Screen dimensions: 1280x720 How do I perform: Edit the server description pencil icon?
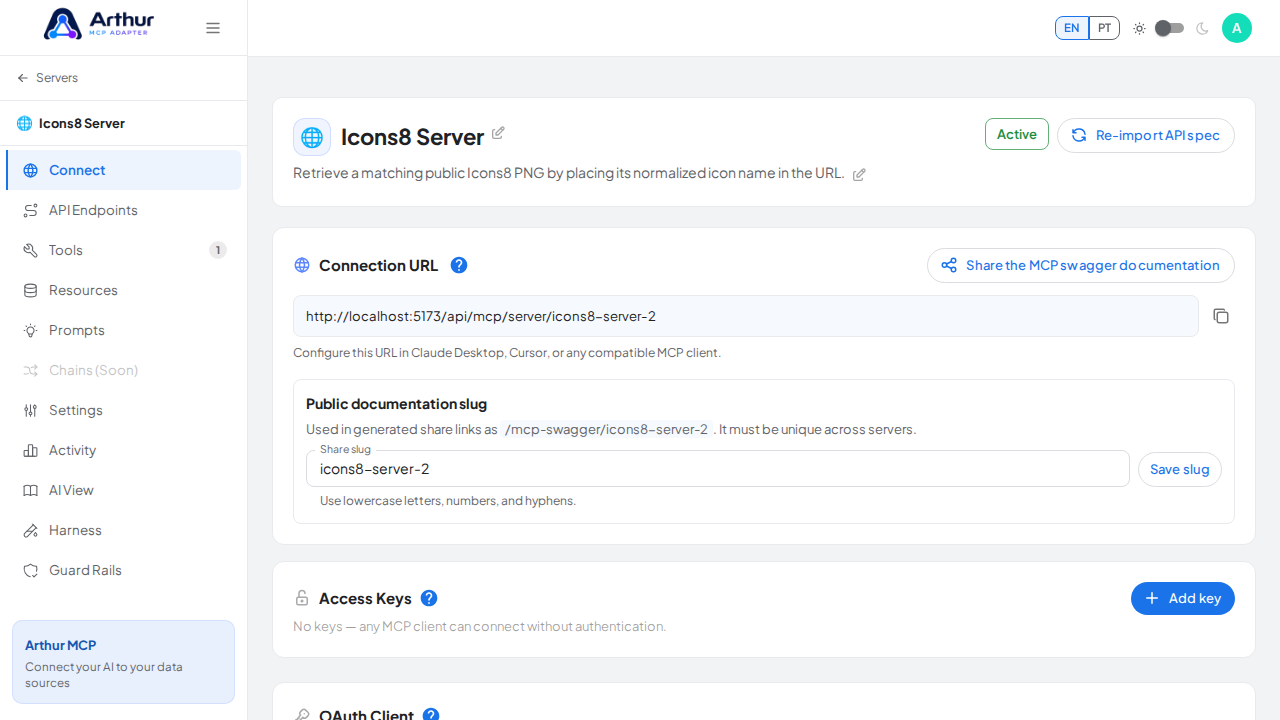859,174
